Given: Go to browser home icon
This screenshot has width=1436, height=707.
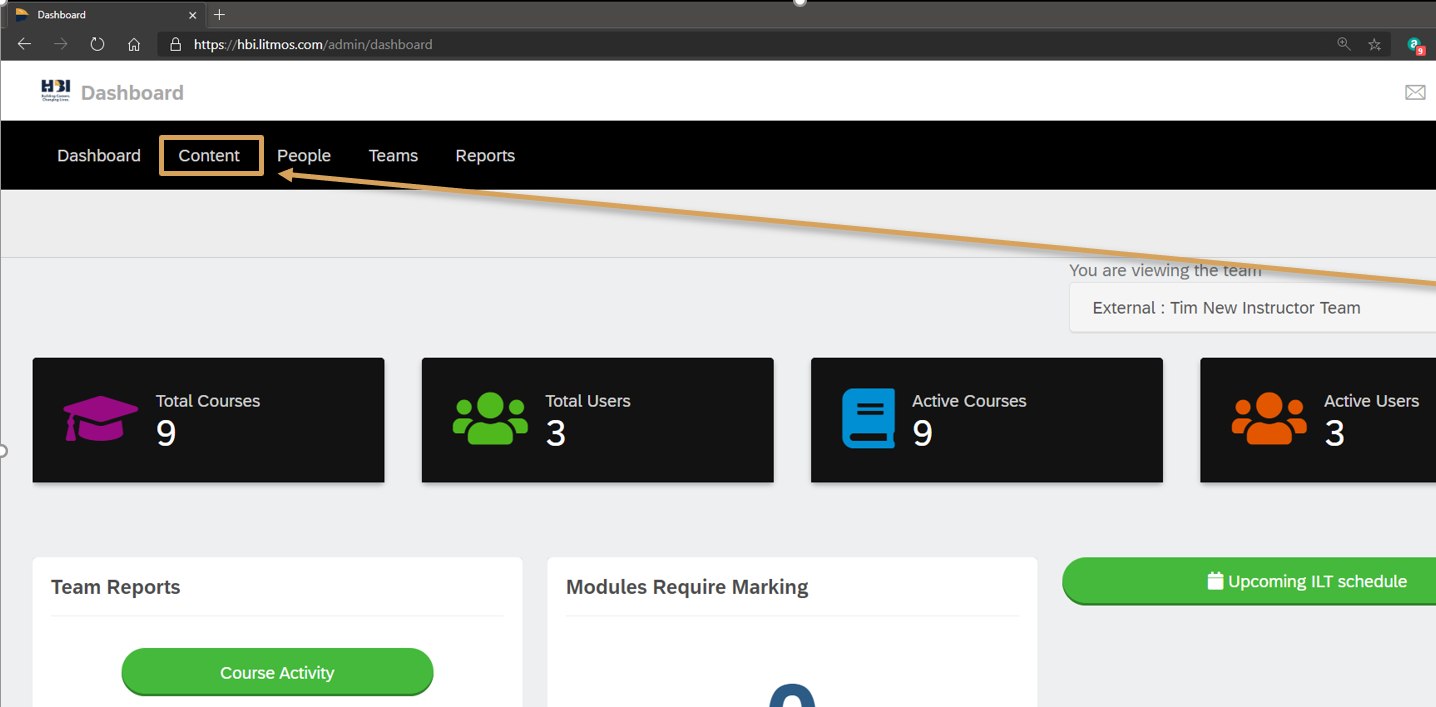Looking at the screenshot, I should 134,44.
